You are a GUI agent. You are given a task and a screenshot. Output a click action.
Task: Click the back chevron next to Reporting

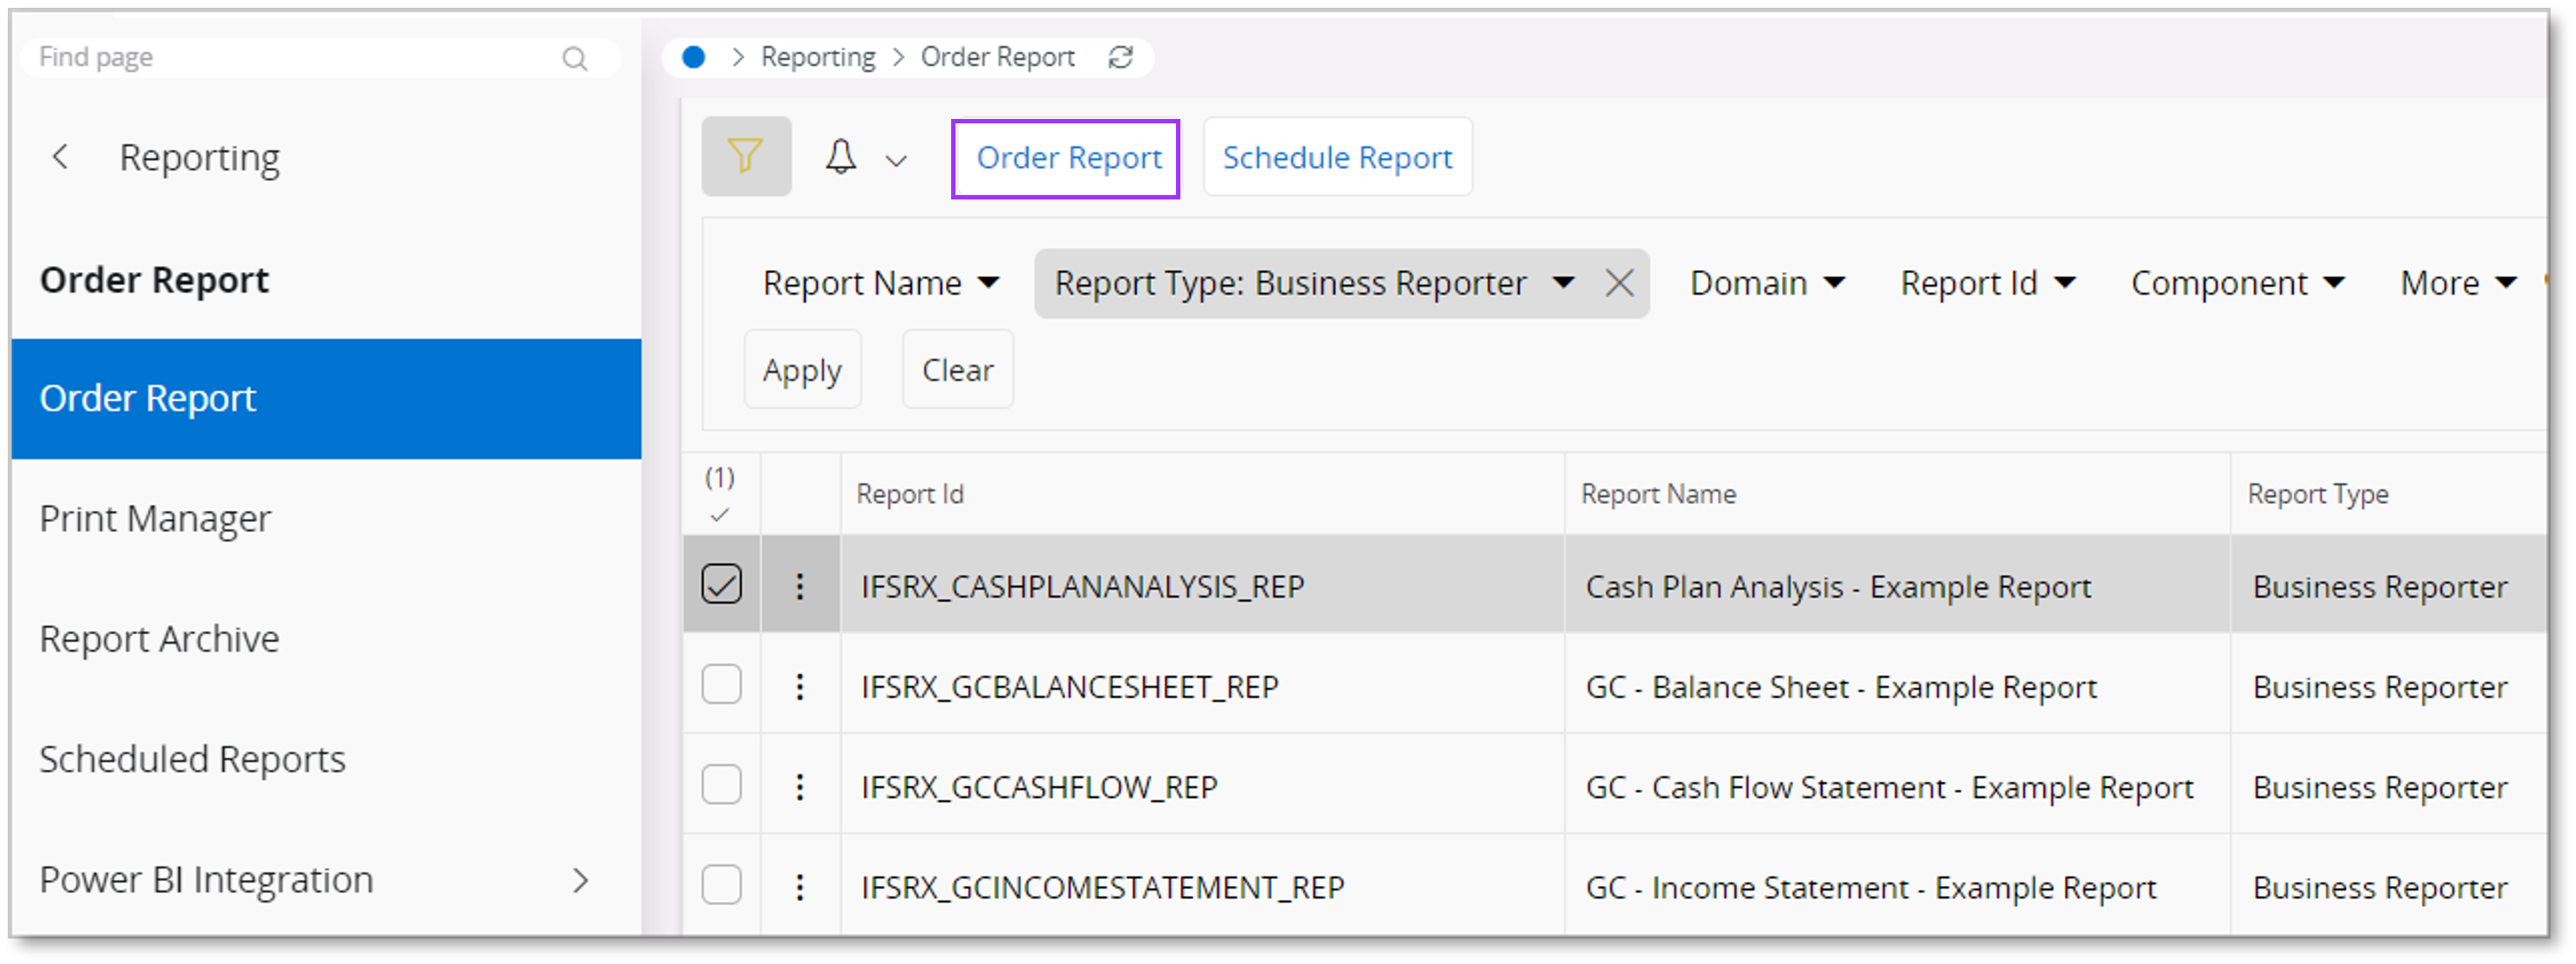(x=60, y=156)
